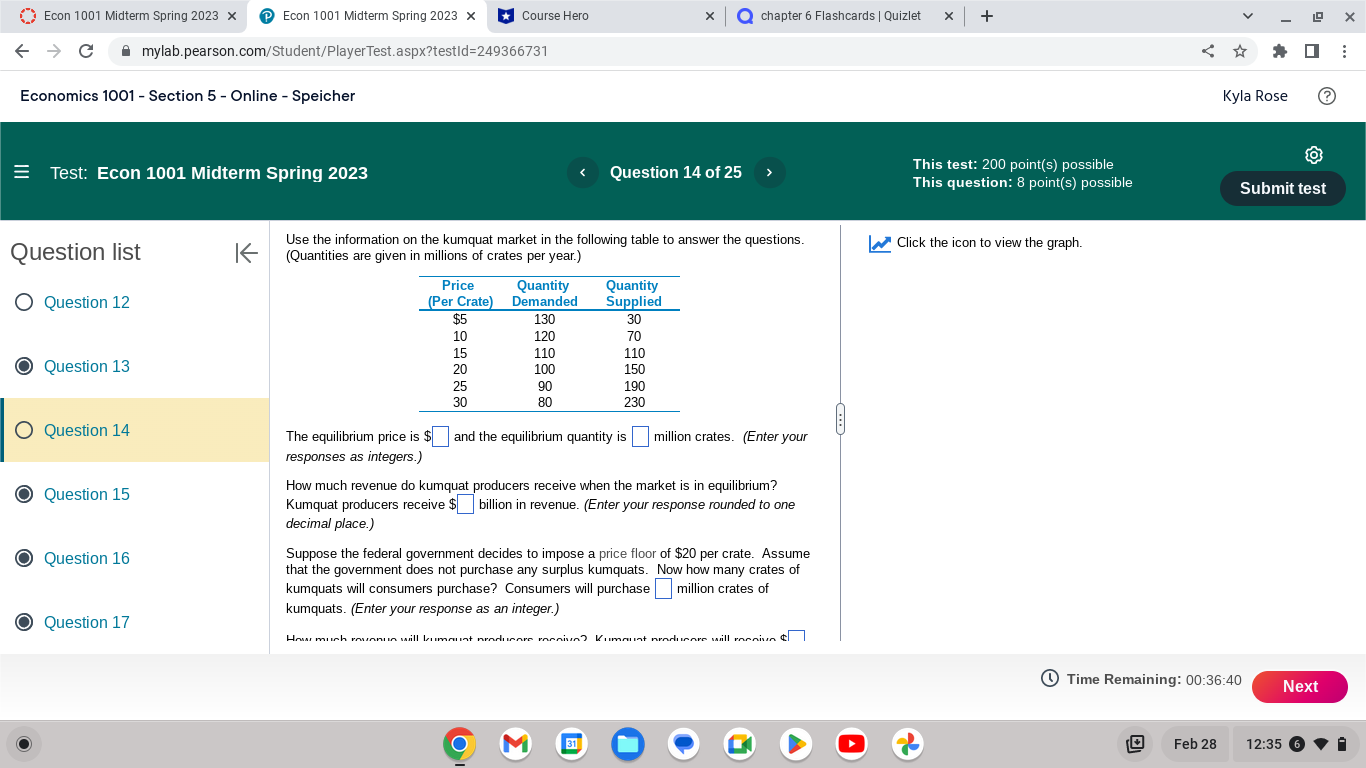This screenshot has width=1366, height=768.
Task: Select Question 15 radio circle
Action: point(23,494)
